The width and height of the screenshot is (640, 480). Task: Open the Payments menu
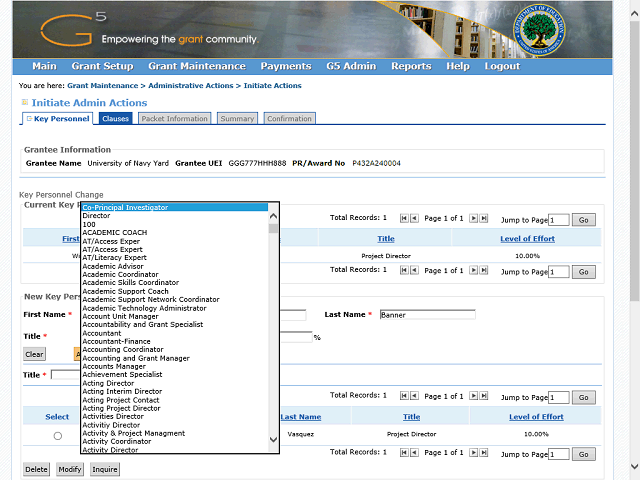point(286,66)
